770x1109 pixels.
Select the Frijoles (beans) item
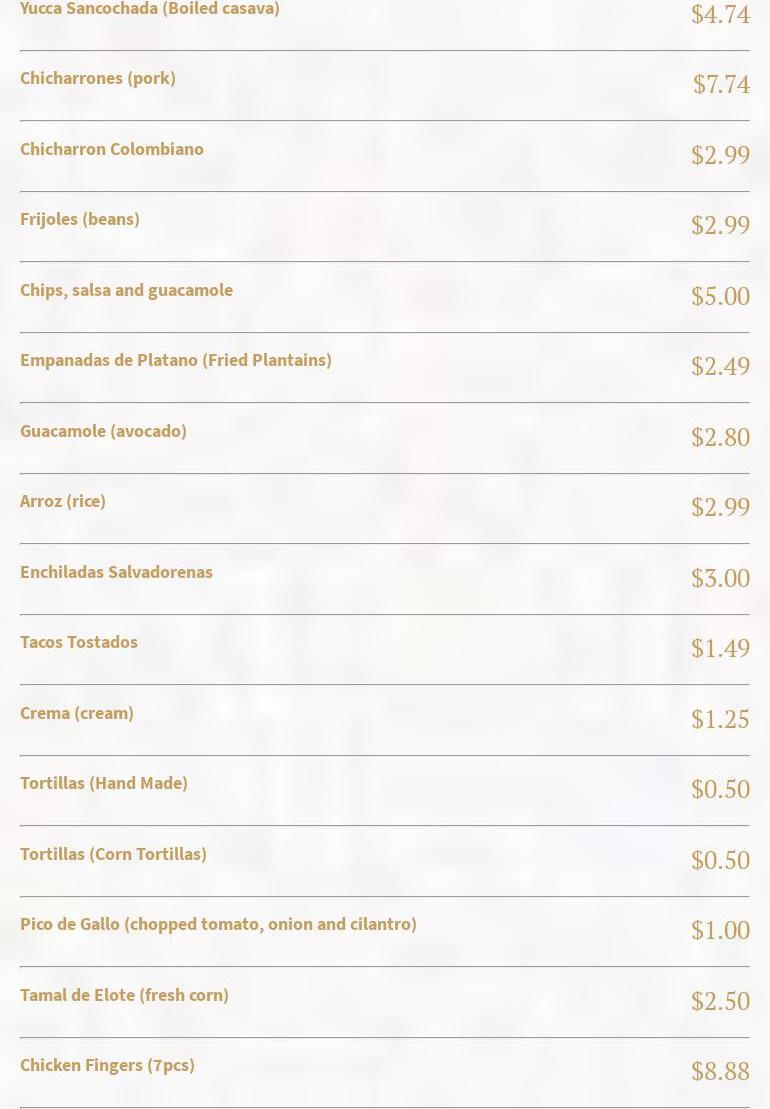[80, 219]
